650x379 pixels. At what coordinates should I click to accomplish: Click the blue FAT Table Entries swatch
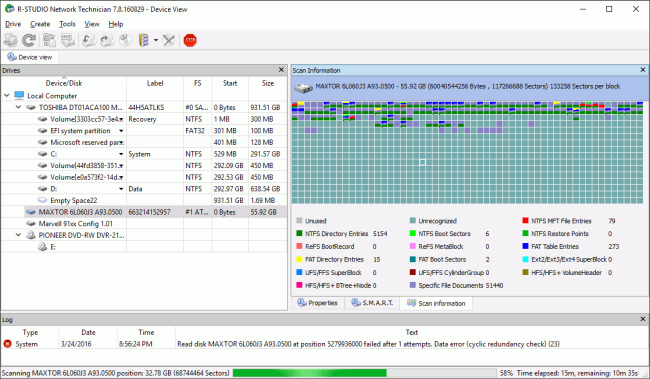[x=526, y=246]
